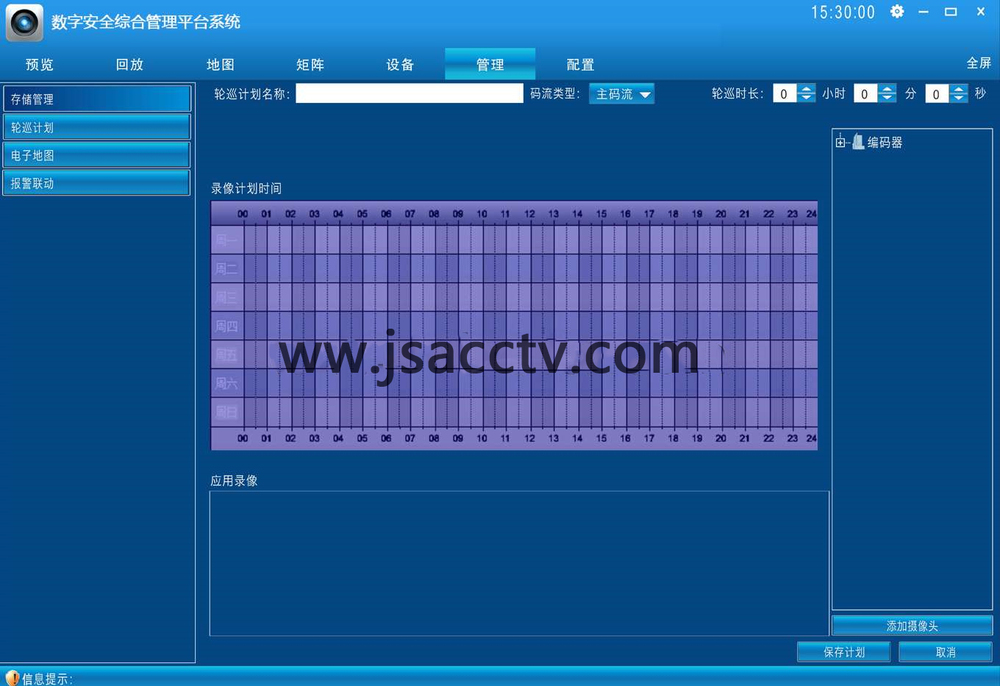Decrease the 轮巡时长 seconds value
This screenshot has height=686, width=1000.
(959, 98)
